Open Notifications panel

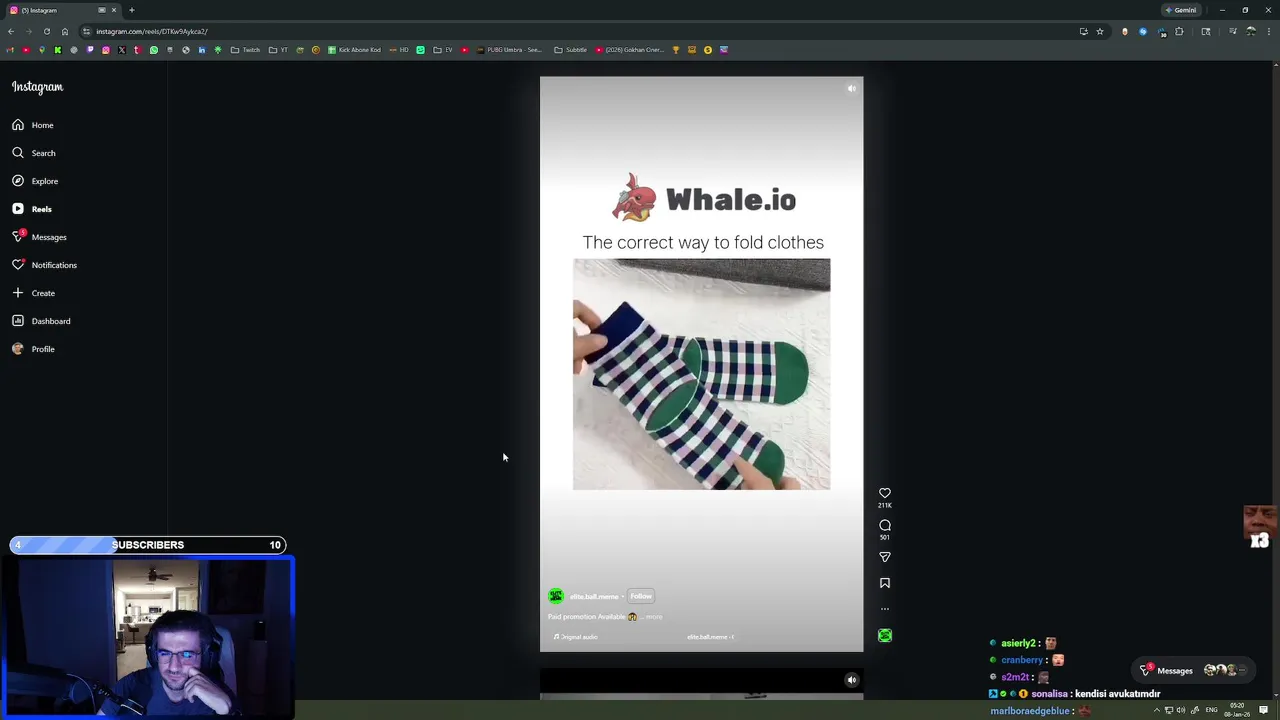point(44,265)
